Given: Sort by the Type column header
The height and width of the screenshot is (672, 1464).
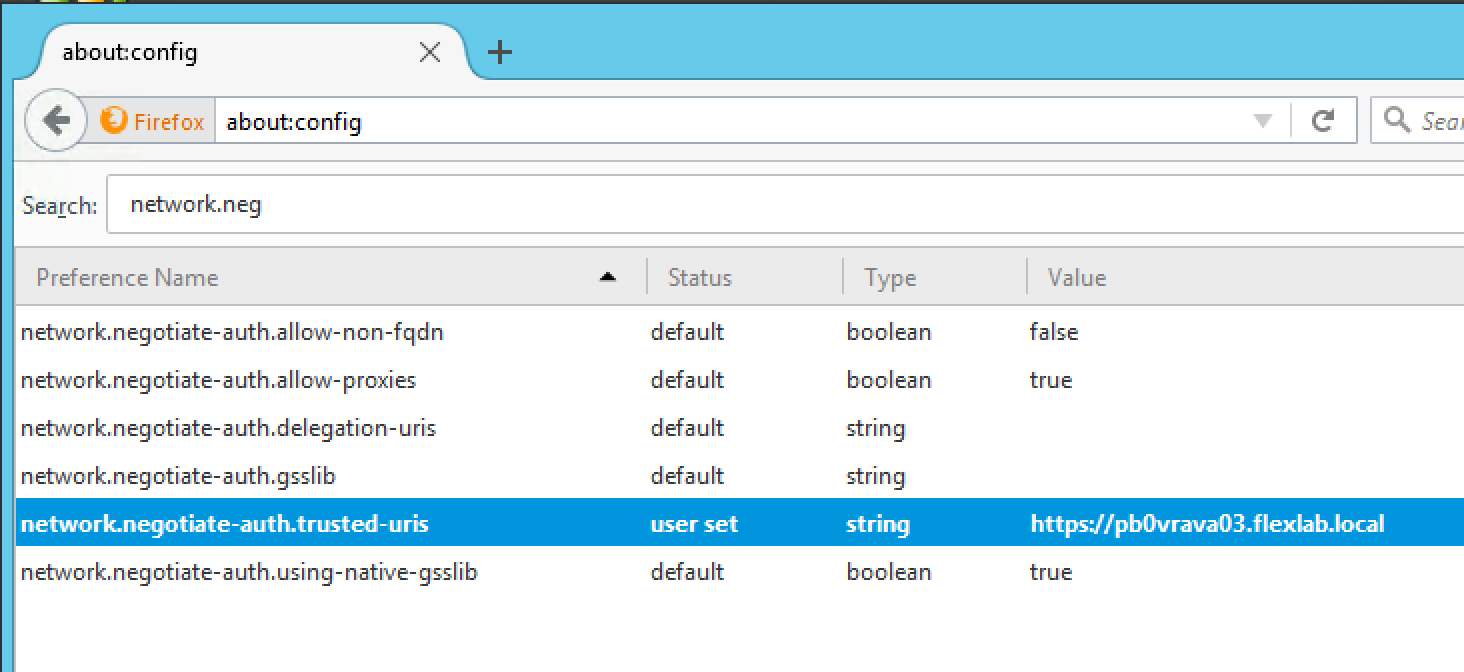Looking at the screenshot, I should pos(935,278).
